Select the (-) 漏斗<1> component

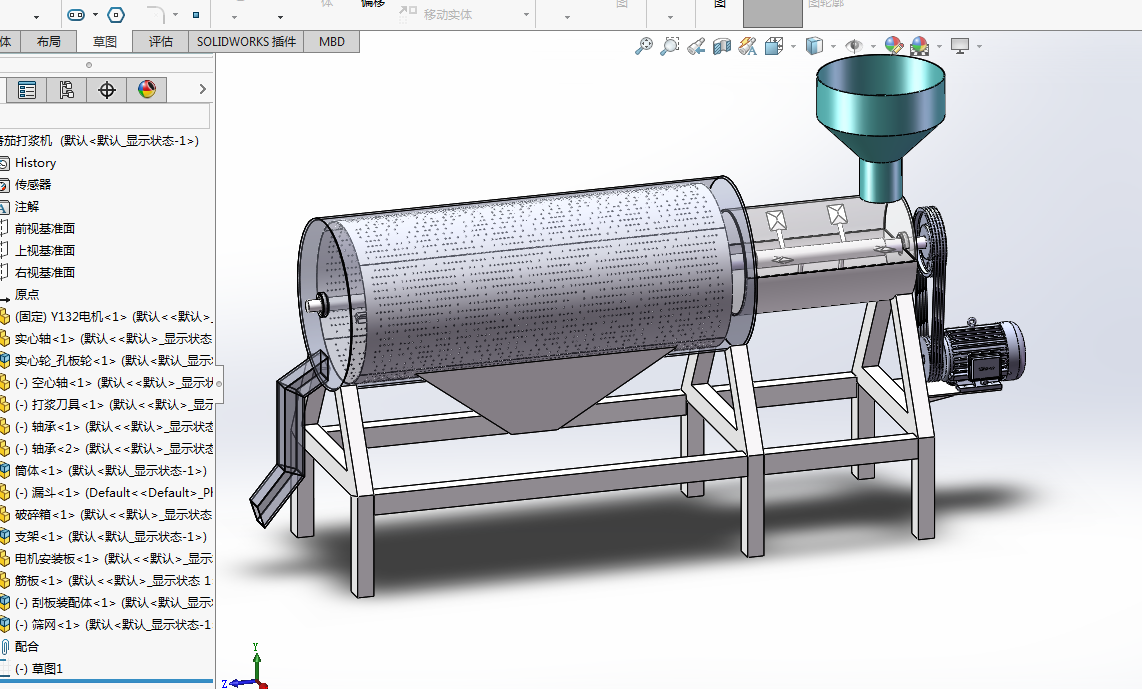pyautogui.click(x=113, y=492)
